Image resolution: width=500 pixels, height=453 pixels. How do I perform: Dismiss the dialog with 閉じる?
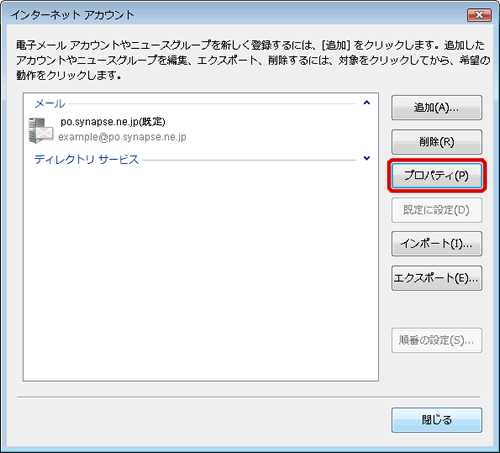[437, 420]
